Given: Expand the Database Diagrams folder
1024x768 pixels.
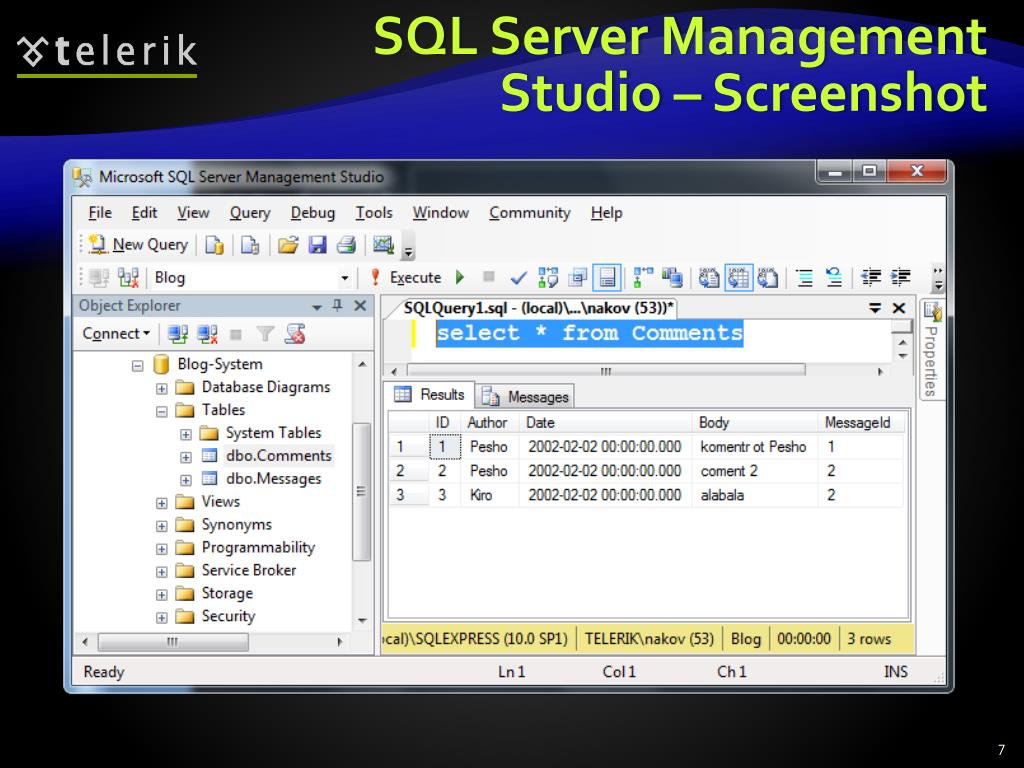Looking at the screenshot, I should pos(161,389).
